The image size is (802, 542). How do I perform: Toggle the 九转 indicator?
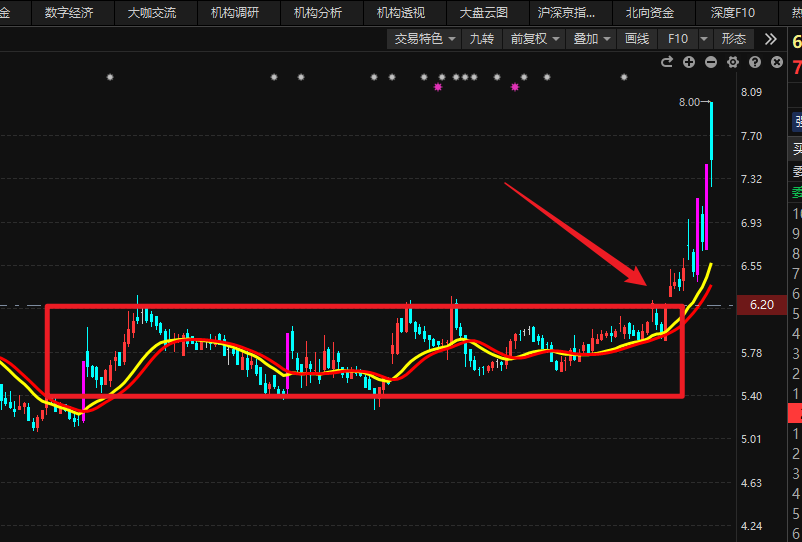[x=482, y=39]
